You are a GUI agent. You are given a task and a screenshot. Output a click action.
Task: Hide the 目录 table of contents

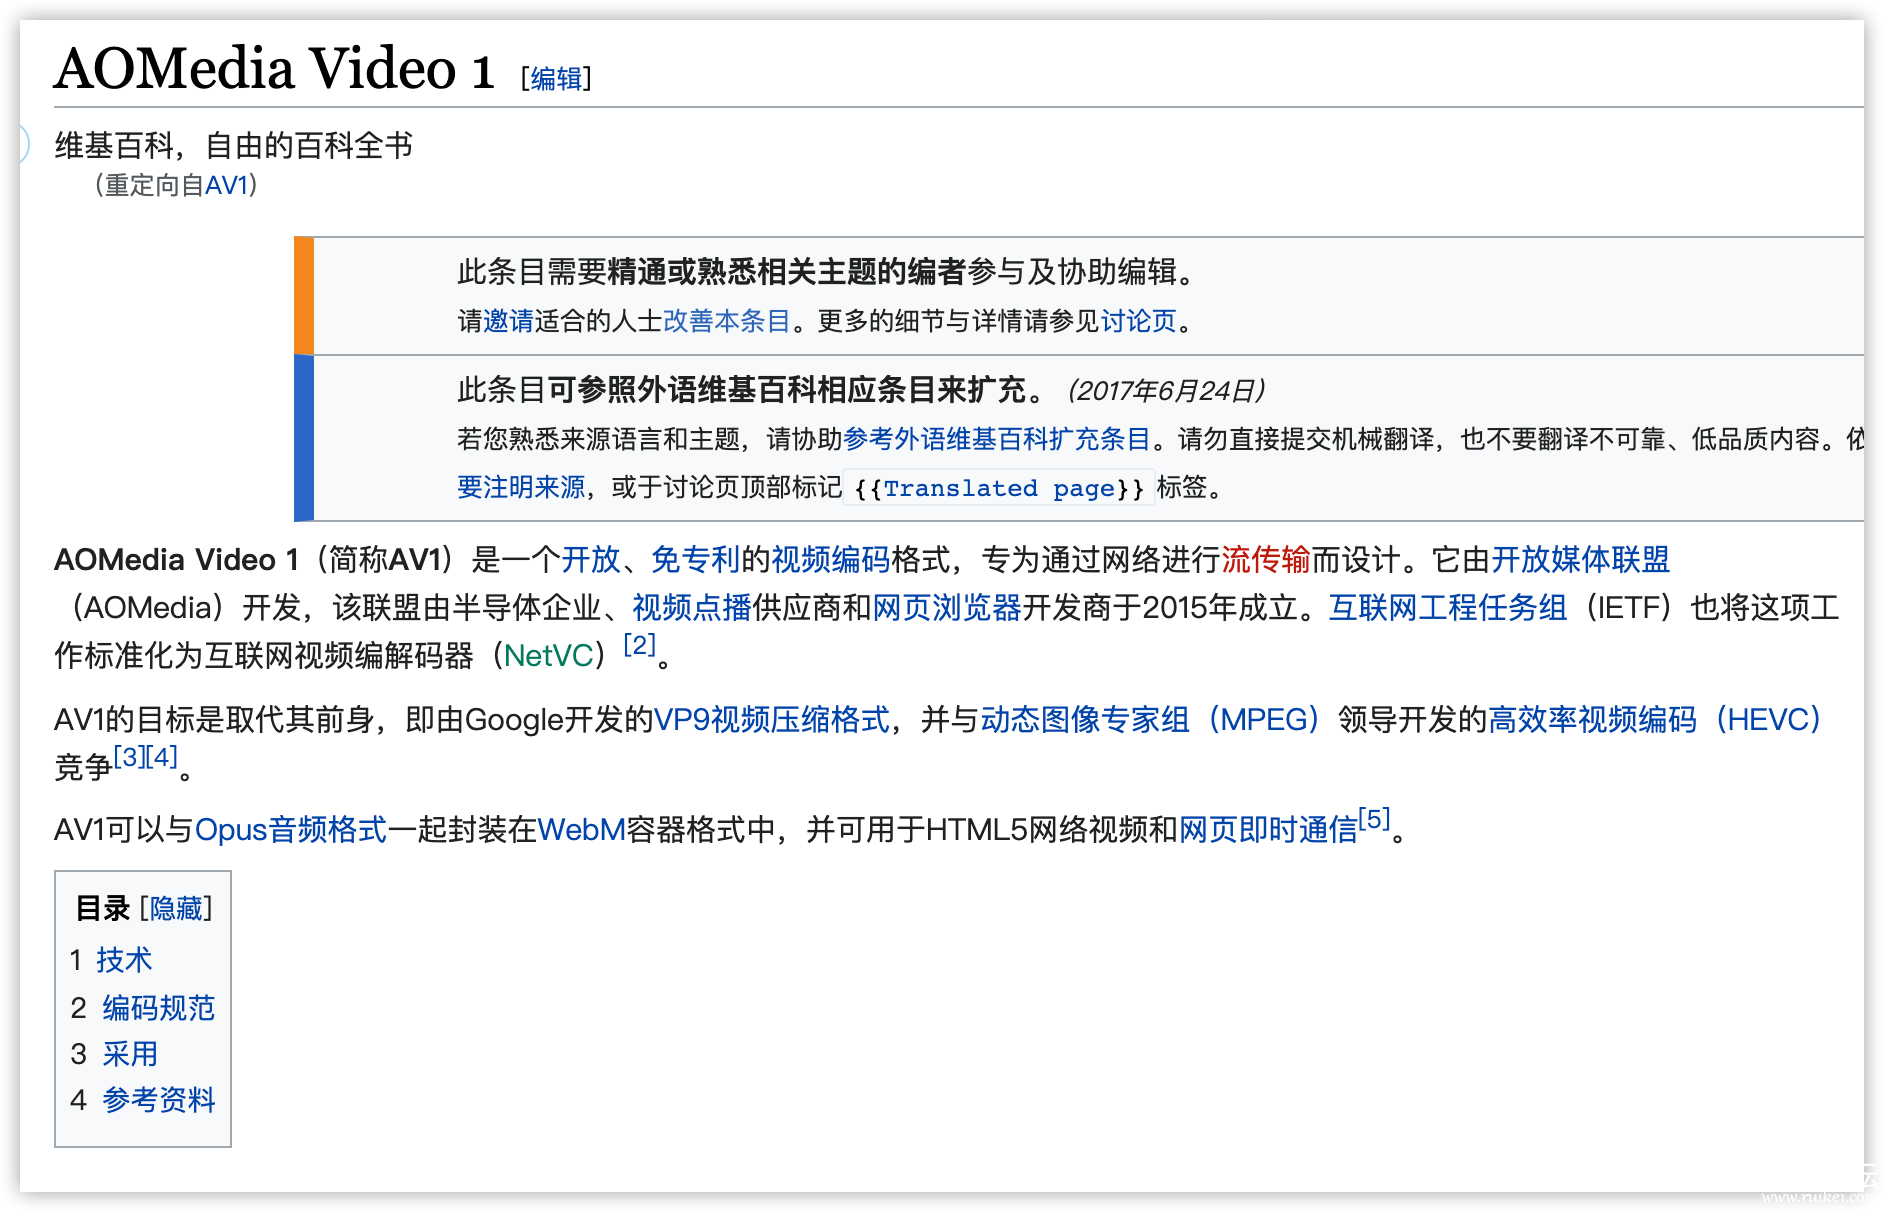point(176,908)
